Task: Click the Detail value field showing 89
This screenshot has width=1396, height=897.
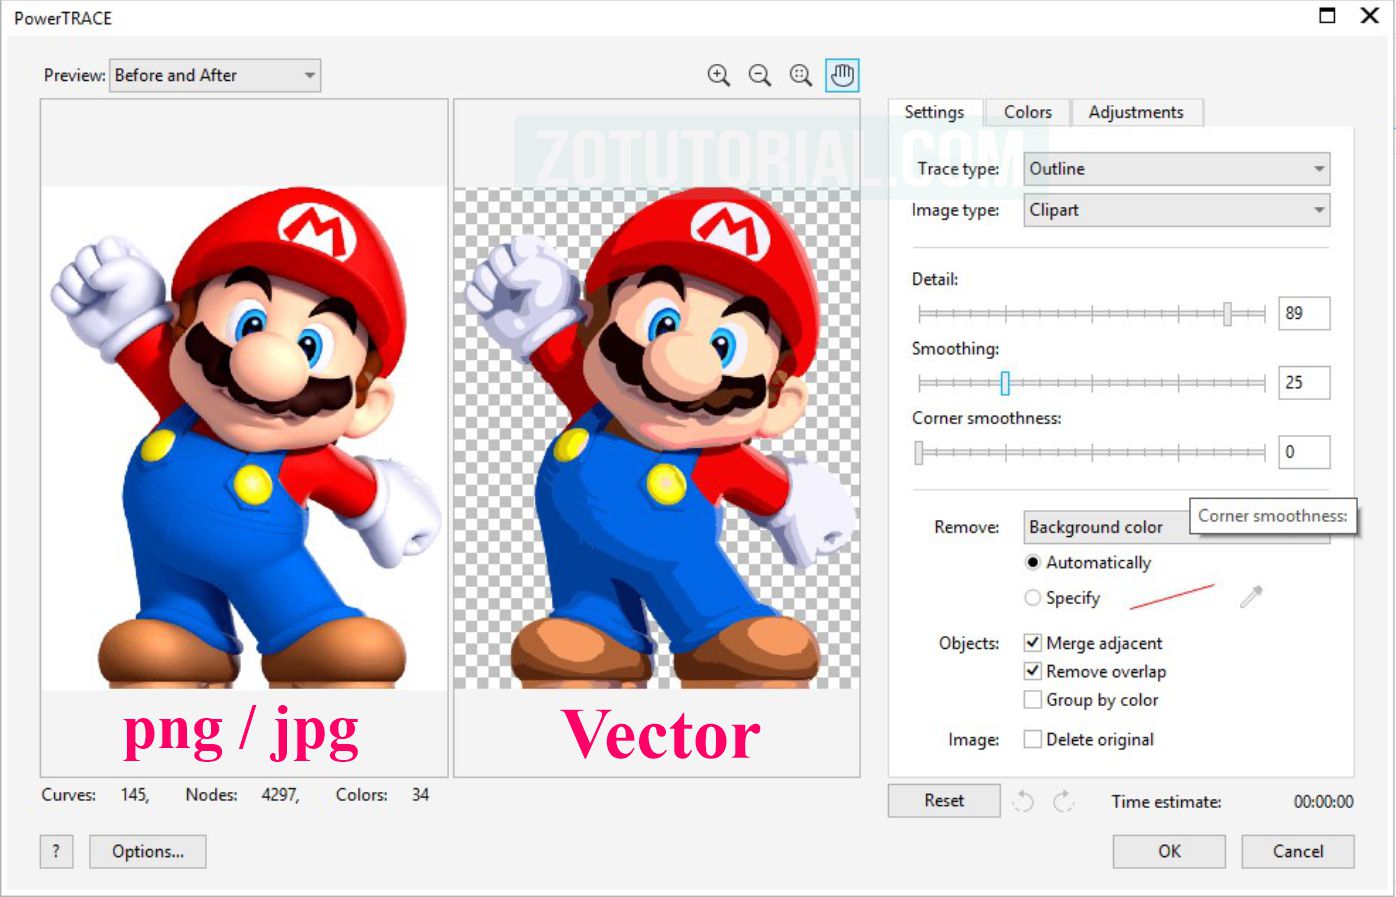Action: [x=1304, y=313]
